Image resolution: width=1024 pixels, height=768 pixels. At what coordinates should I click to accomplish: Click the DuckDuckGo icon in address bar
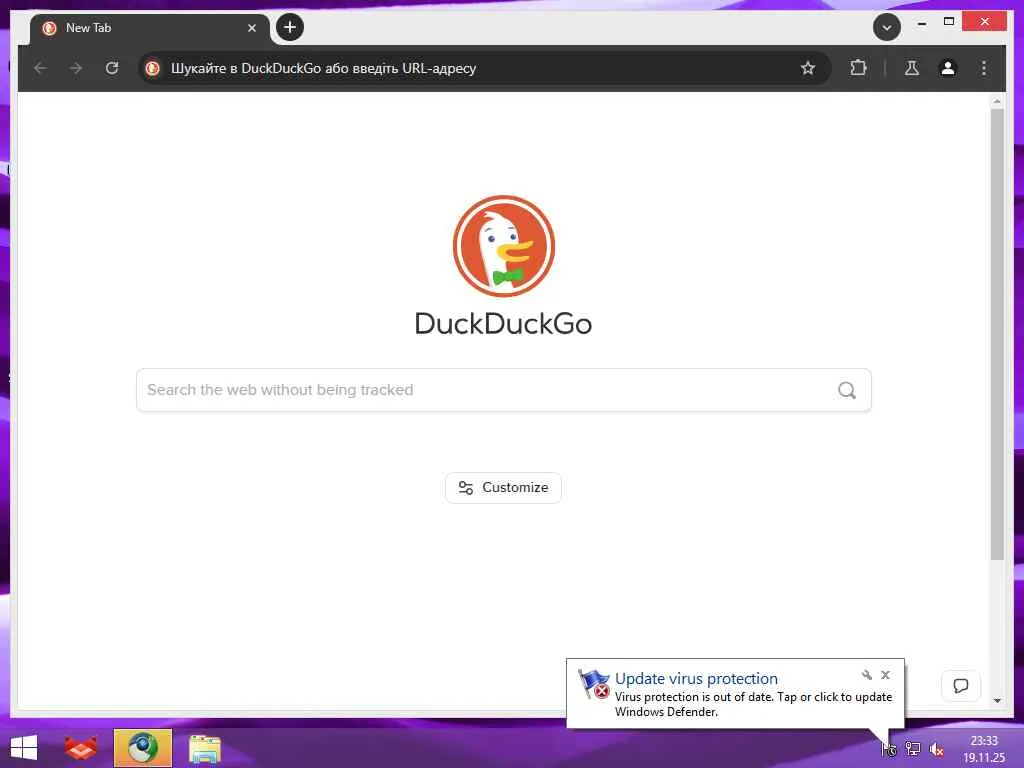coord(153,68)
